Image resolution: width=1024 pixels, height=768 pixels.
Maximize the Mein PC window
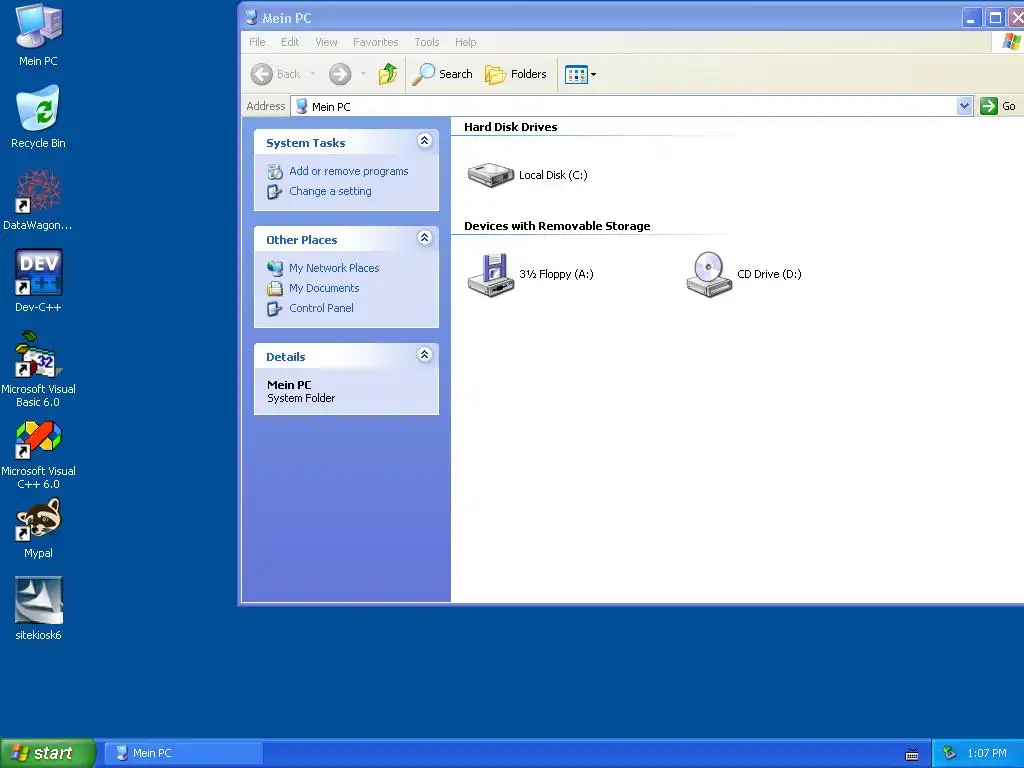click(995, 18)
